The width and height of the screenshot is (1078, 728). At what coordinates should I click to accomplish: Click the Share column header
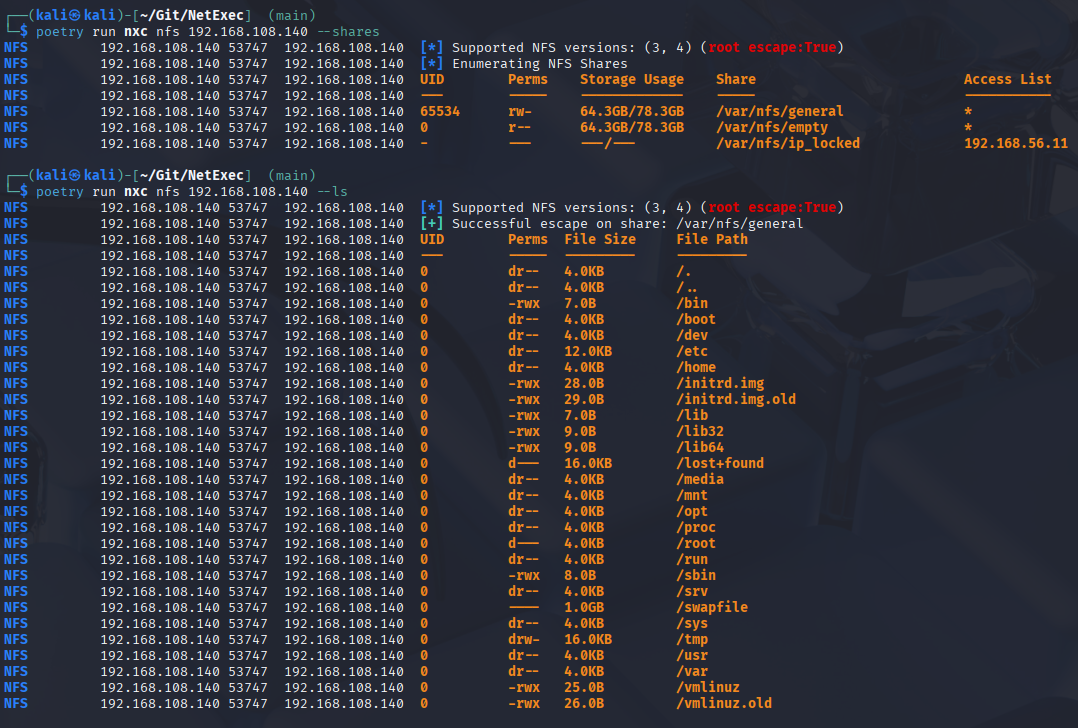click(736, 79)
